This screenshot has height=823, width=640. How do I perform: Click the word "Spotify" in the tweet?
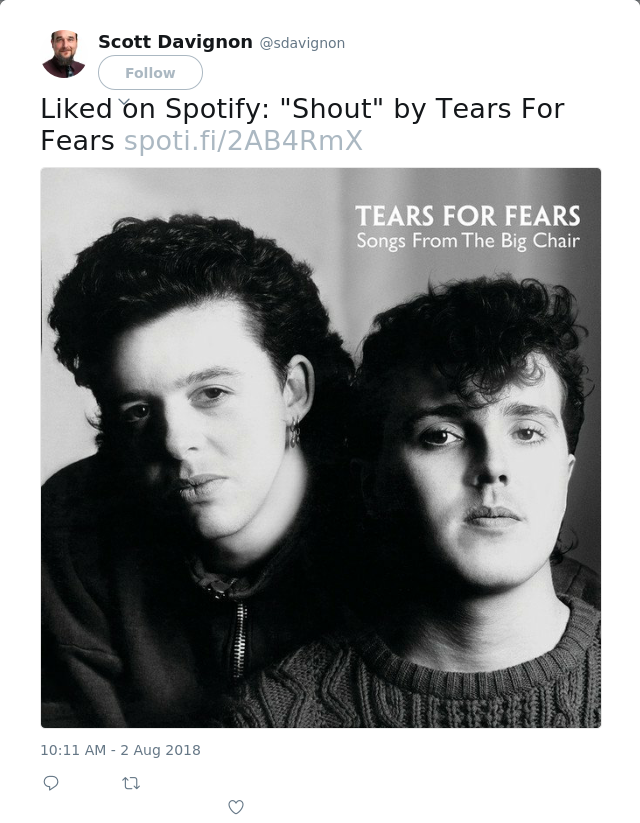217,110
